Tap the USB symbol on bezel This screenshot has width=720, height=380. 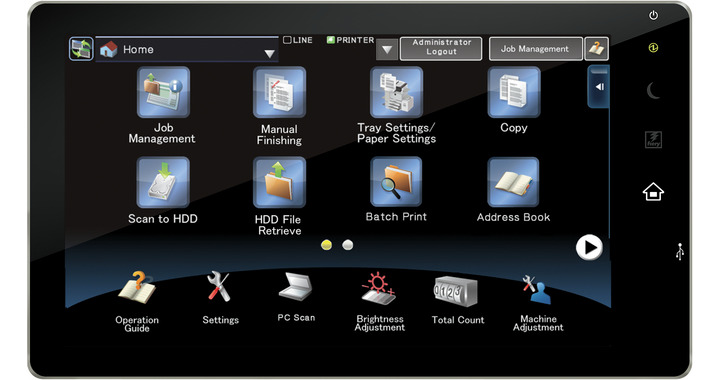click(680, 252)
